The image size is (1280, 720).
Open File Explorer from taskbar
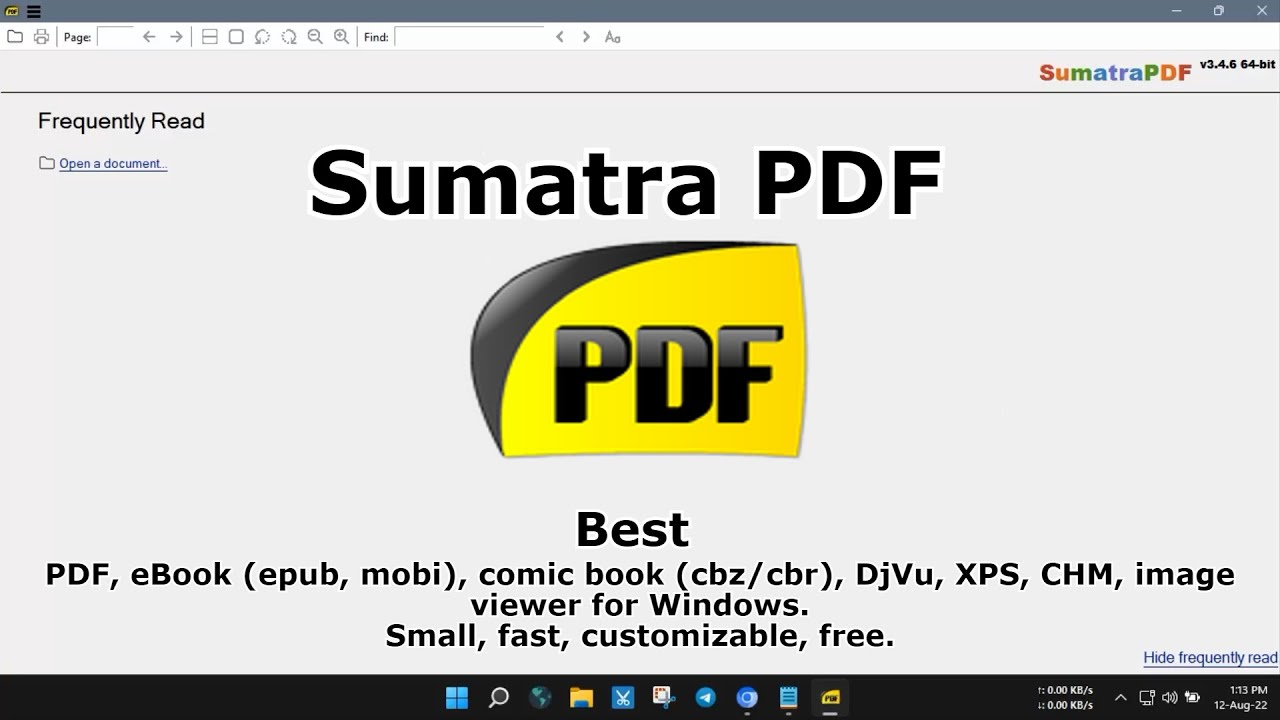click(581, 697)
